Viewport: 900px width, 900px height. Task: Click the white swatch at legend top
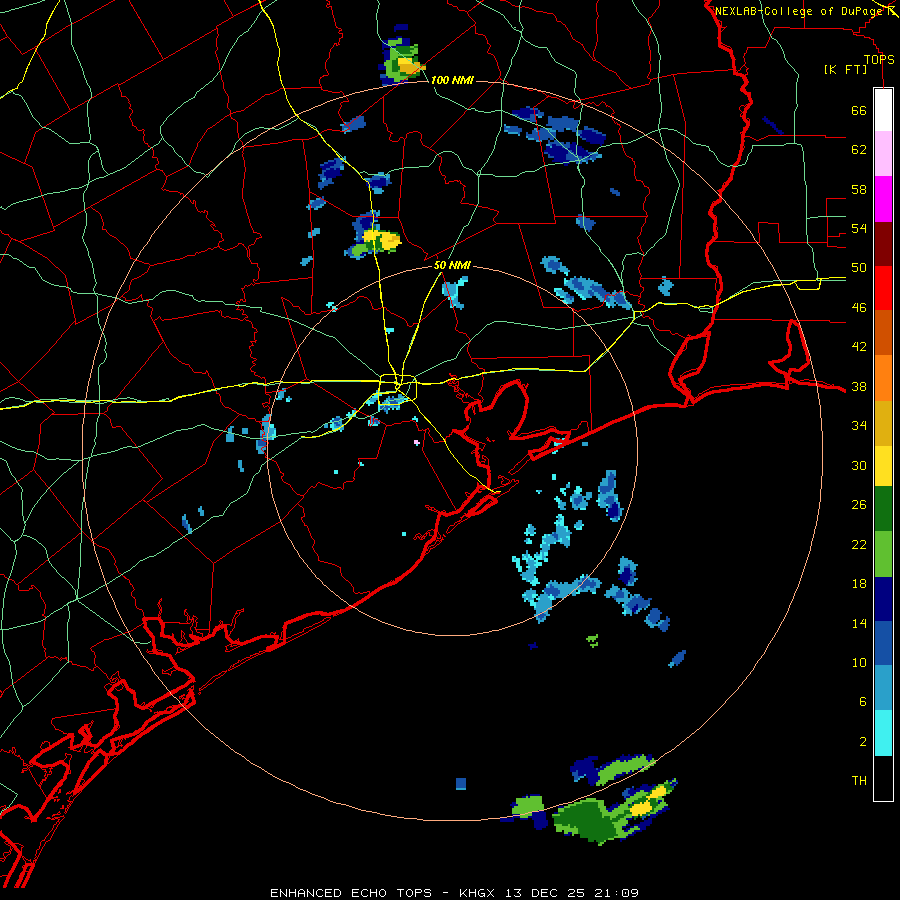coord(883,110)
